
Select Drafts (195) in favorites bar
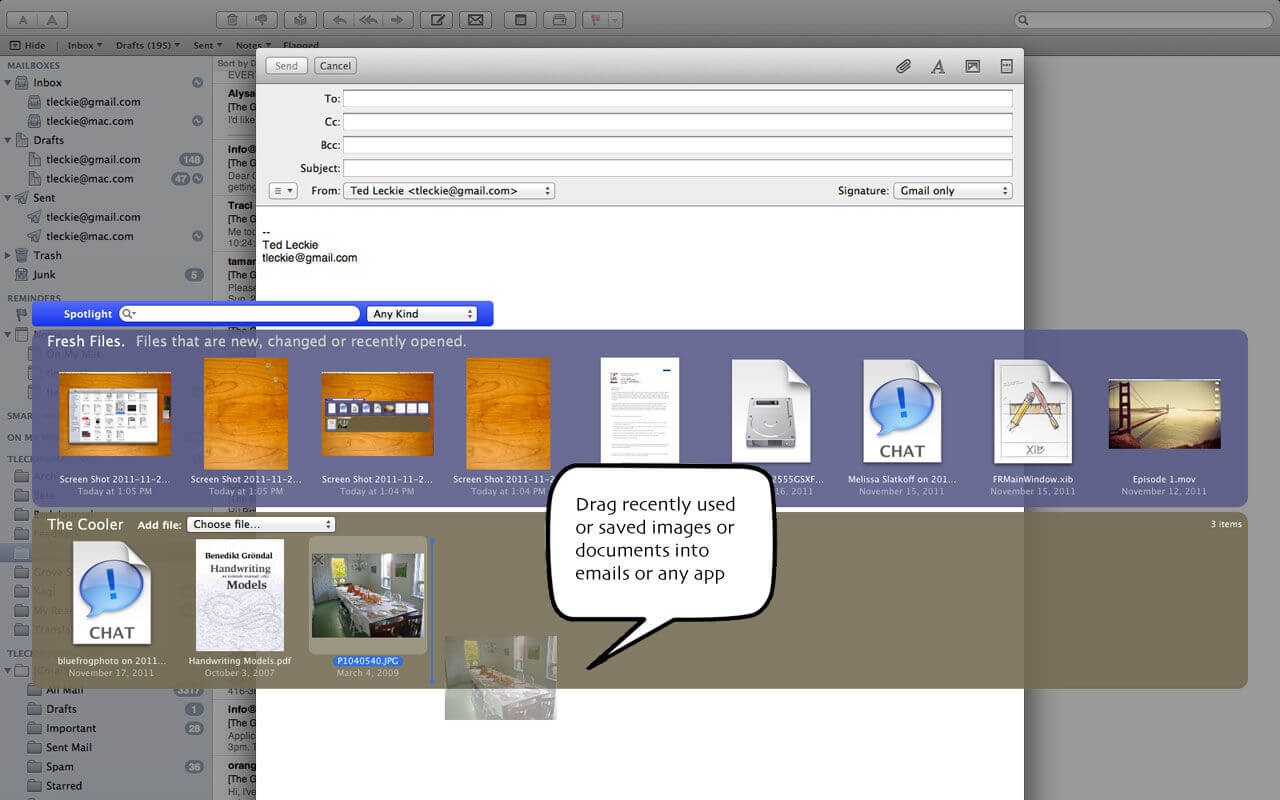coord(147,45)
